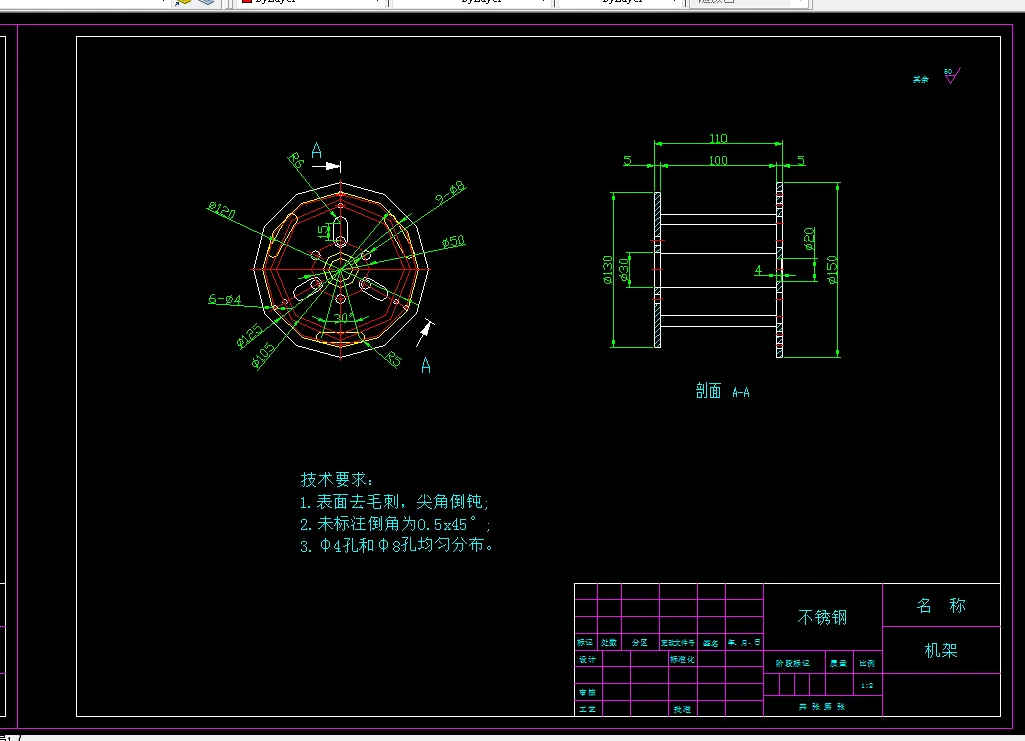Click the Ø150 diameter dimension text
This screenshot has width=1025, height=741.
coord(832,270)
